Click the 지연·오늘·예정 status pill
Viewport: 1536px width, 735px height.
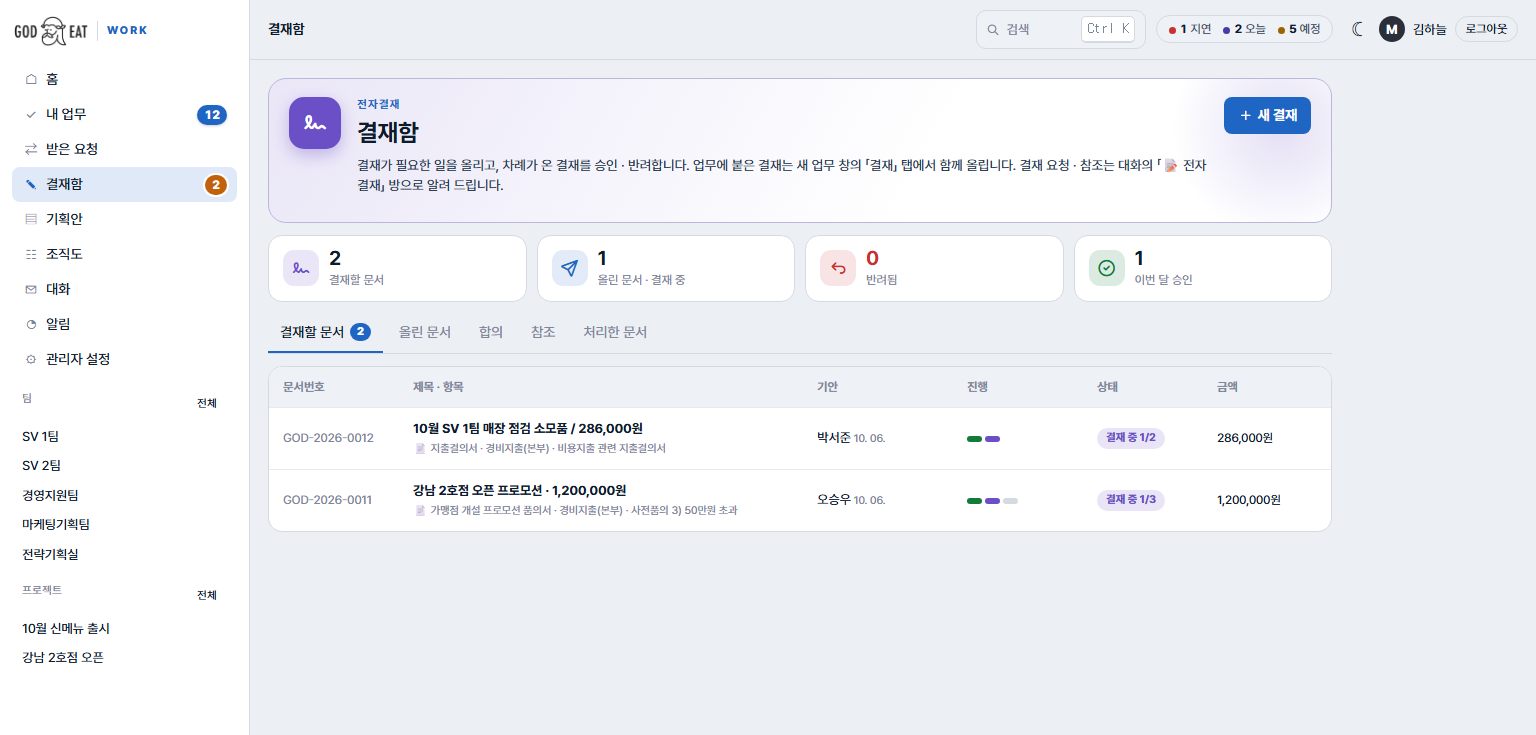[1244, 29]
